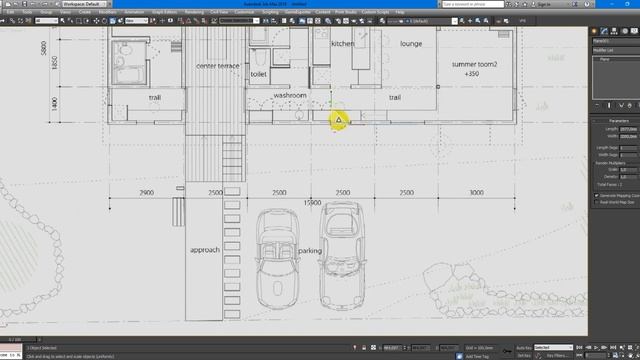This screenshot has height=360, width=640.
Task: Click the Width spinner field
Action: (628, 136)
